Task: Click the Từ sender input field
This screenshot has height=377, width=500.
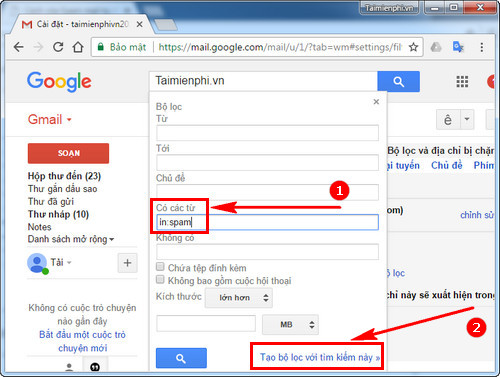Action: pos(267,133)
